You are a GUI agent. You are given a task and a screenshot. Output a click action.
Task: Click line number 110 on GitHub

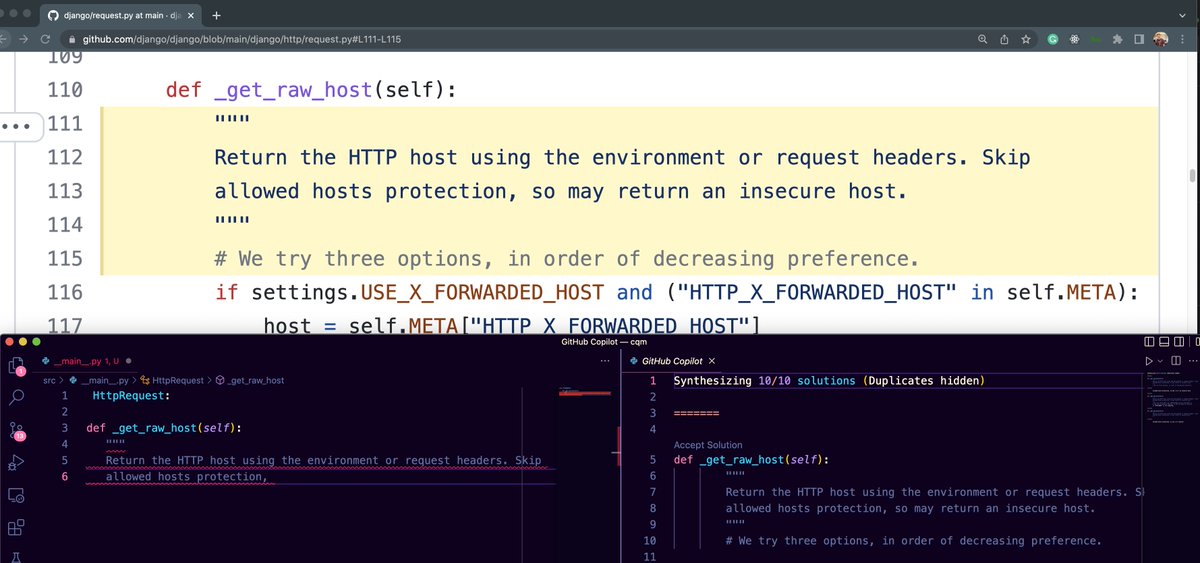point(64,91)
